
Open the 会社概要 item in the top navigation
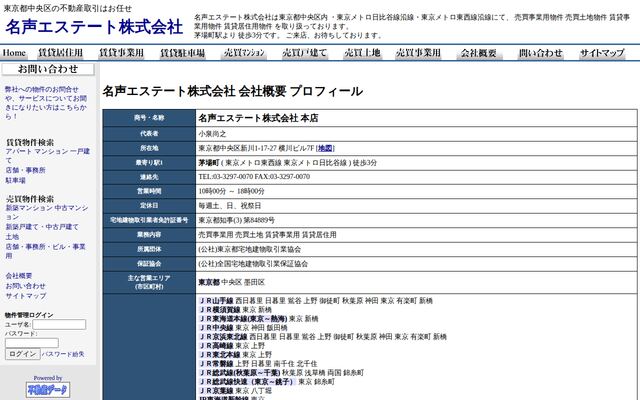(x=479, y=53)
